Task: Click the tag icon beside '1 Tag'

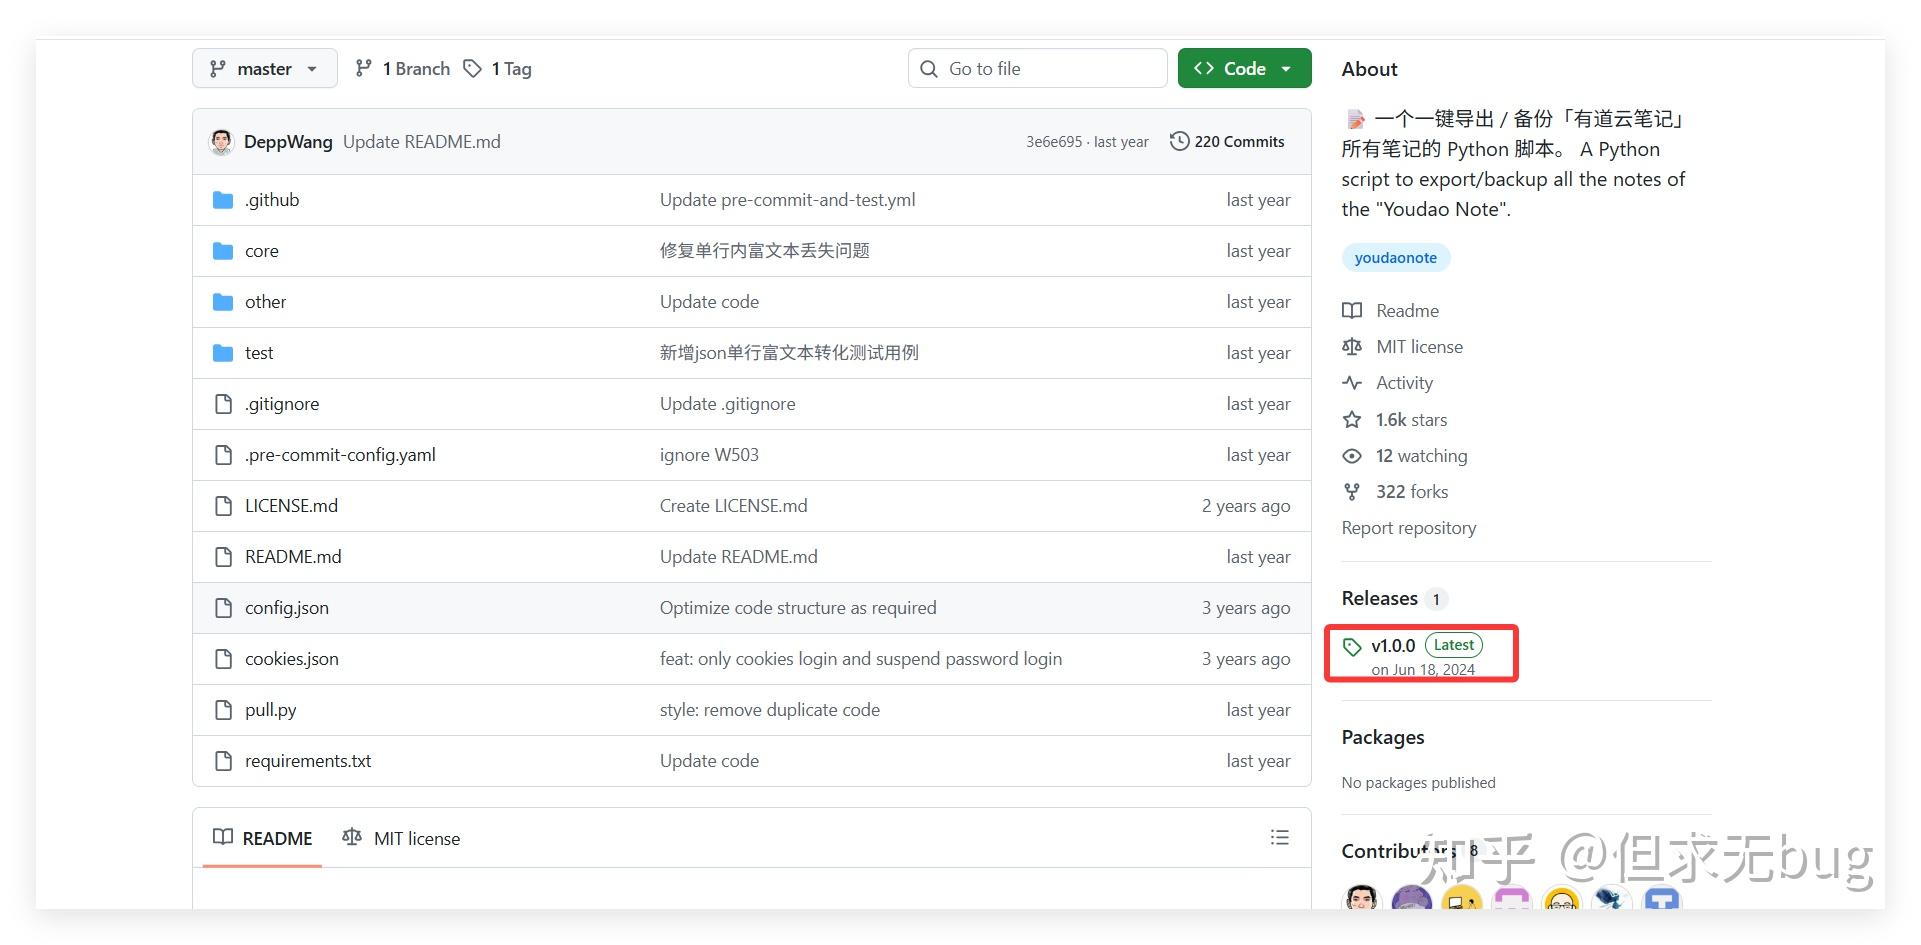Action: pyautogui.click(x=473, y=68)
